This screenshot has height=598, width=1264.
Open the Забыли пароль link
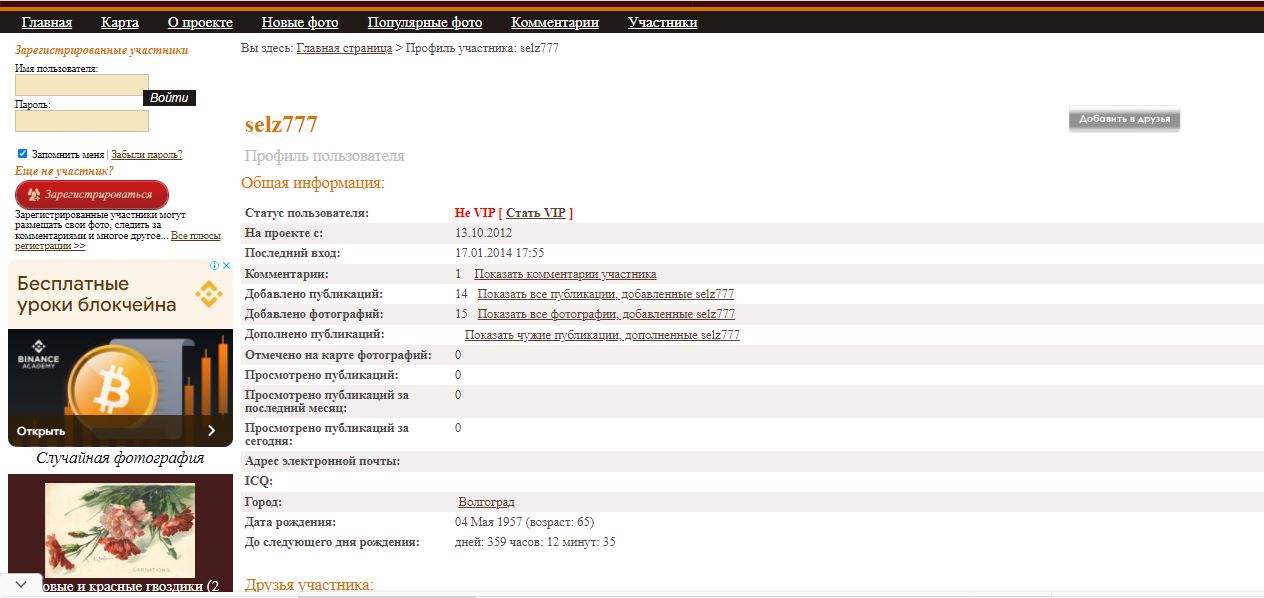tap(146, 155)
